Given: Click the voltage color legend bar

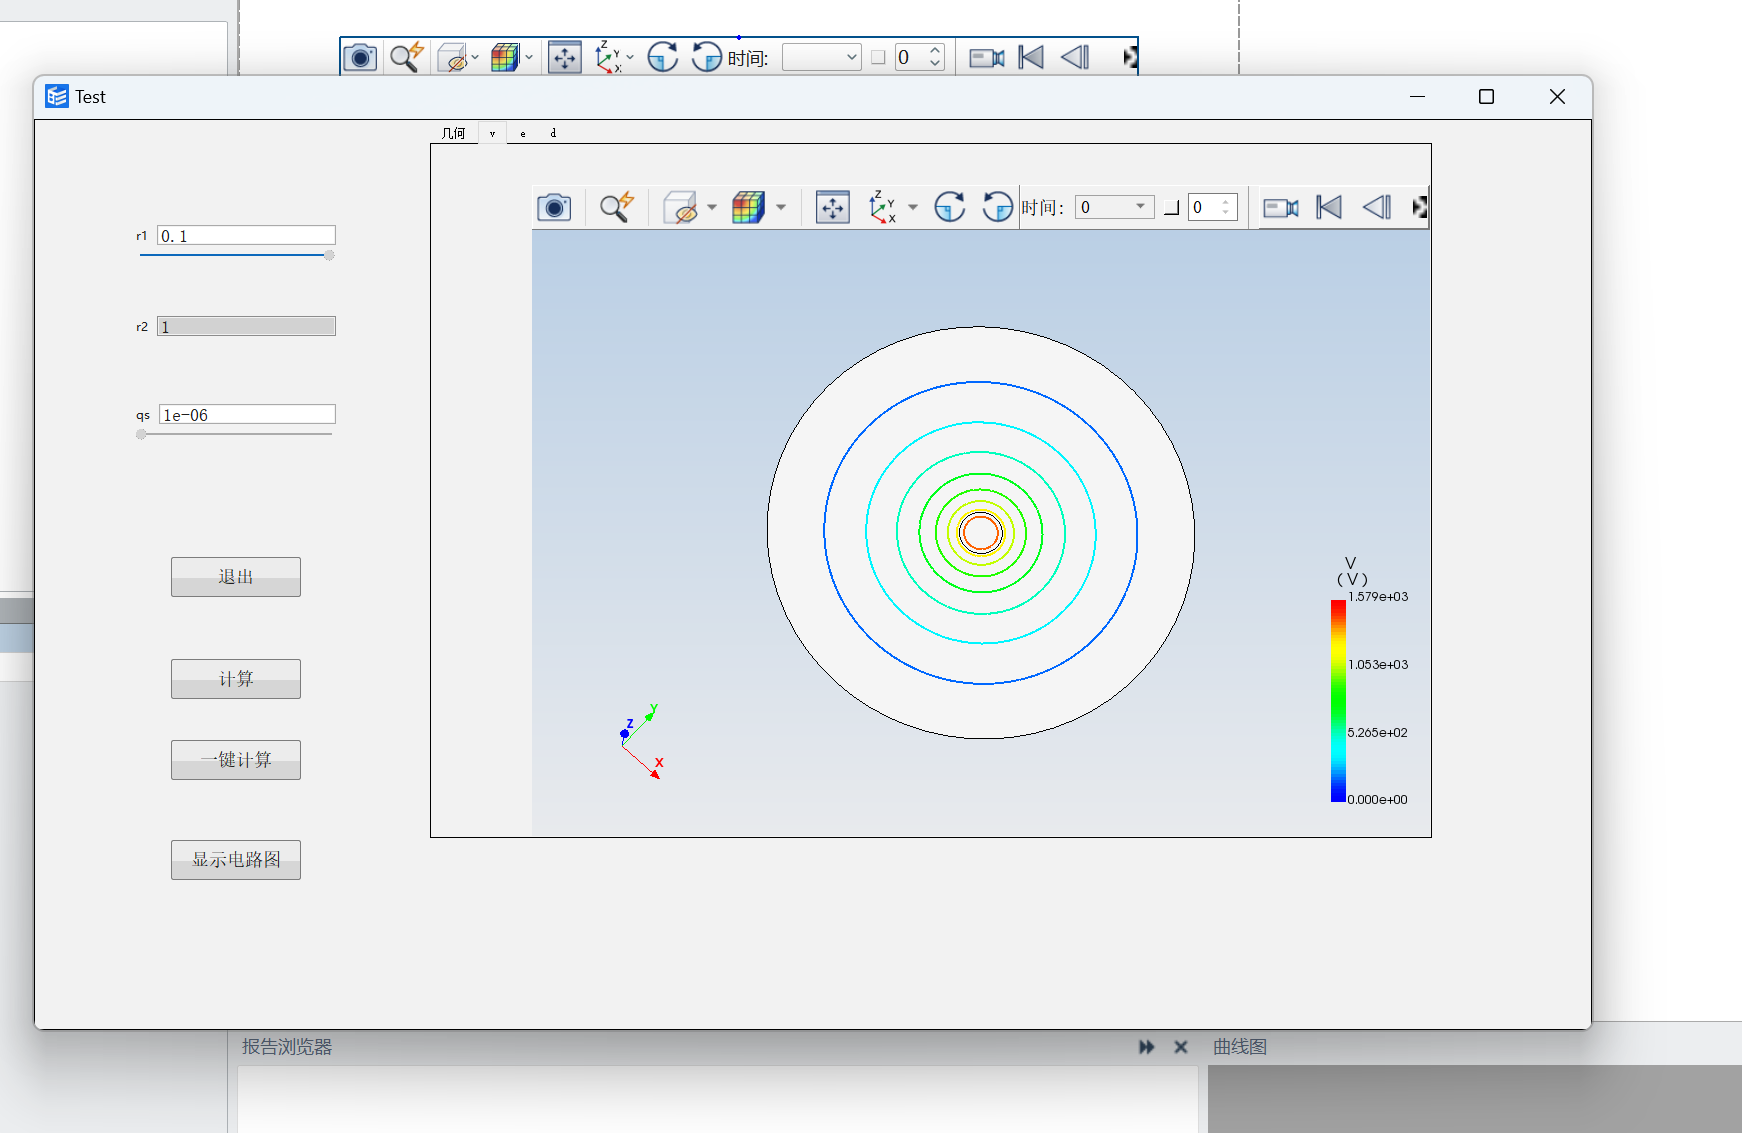Looking at the screenshot, I should [1338, 700].
